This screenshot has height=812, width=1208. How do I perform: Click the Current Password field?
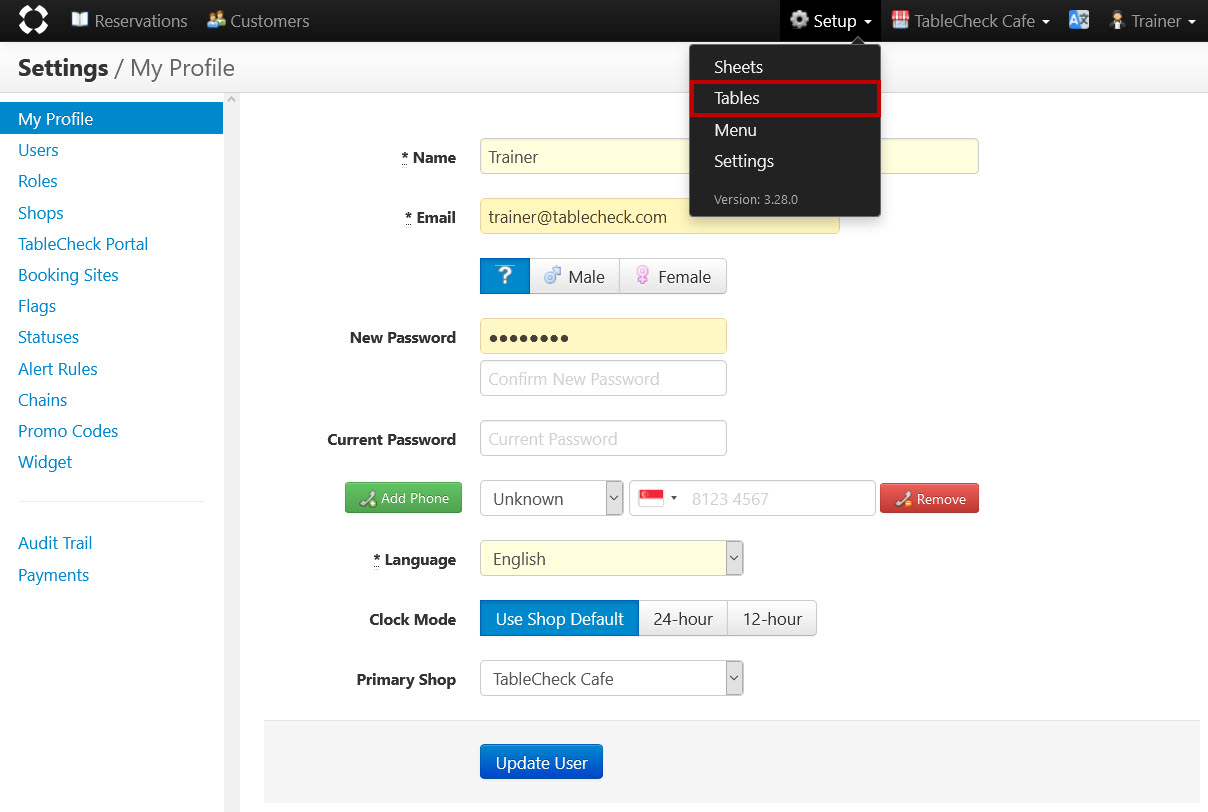click(603, 438)
